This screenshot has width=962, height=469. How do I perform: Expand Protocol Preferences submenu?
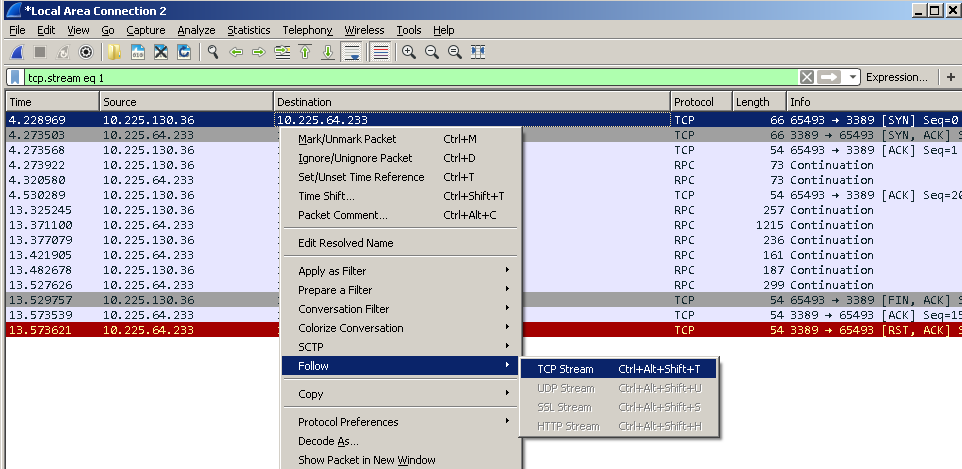401,422
